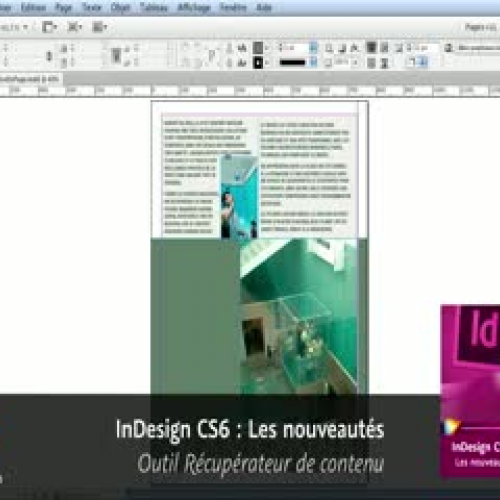
Task: Open the view options dropdown icon
Action: [49, 27]
